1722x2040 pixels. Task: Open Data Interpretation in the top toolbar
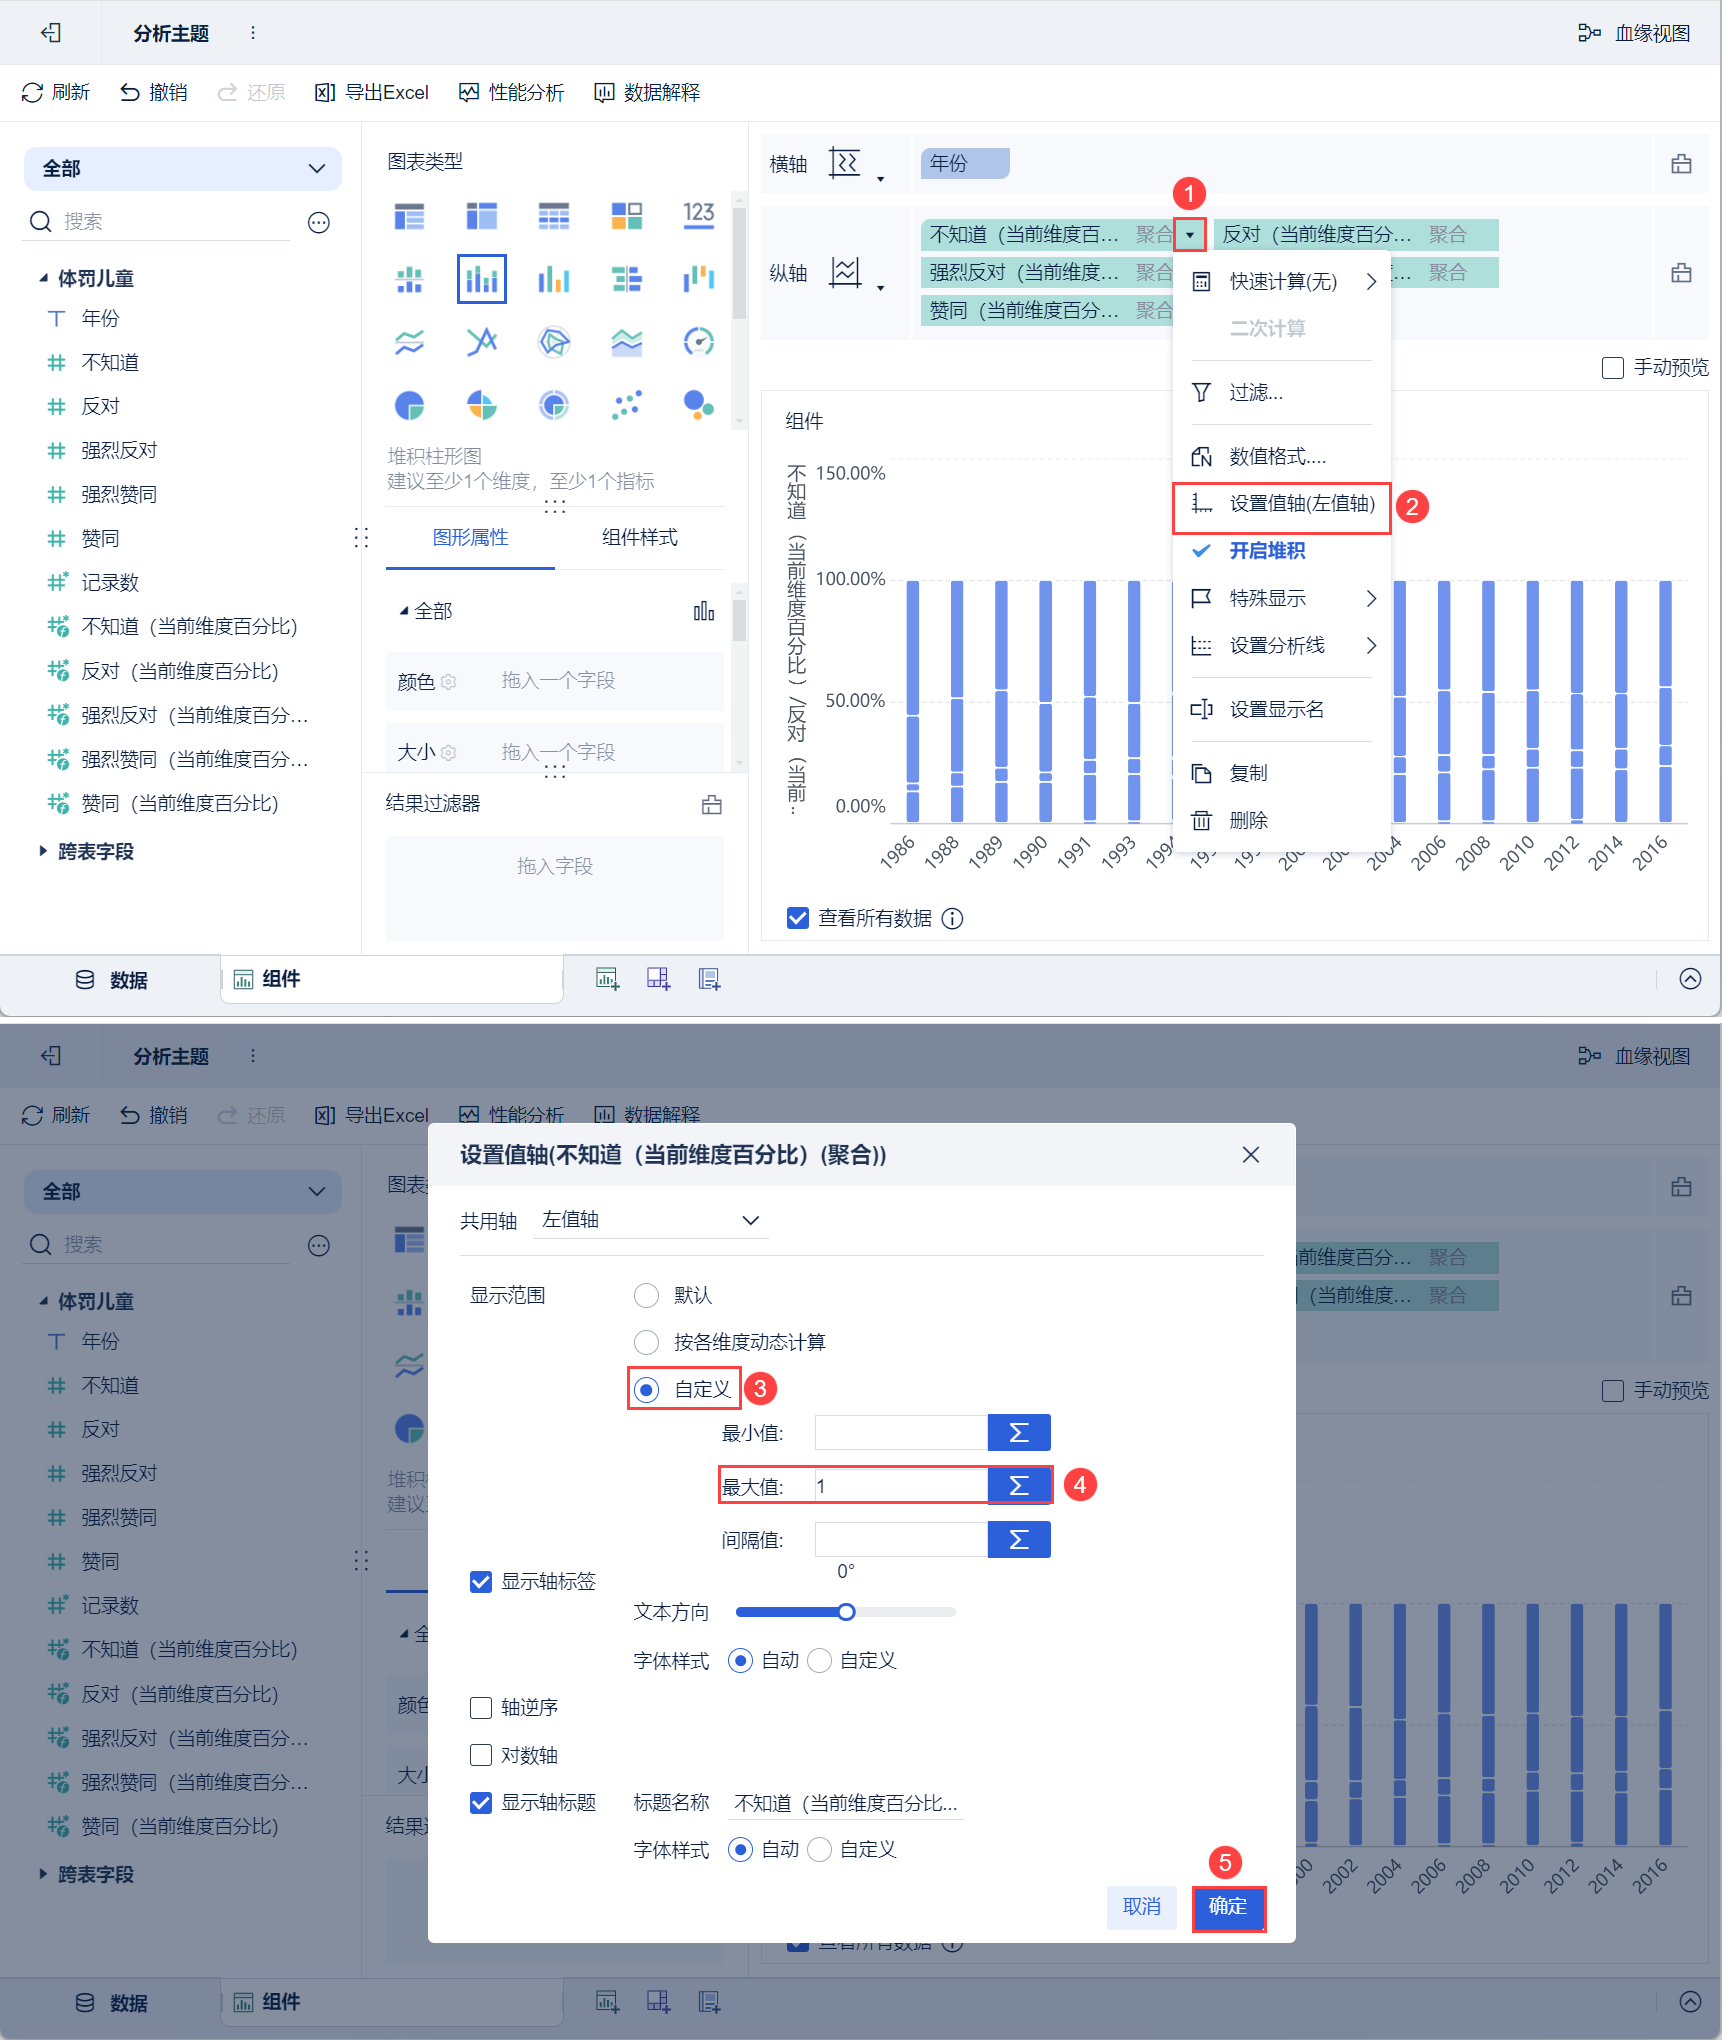click(x=647, y=93)
